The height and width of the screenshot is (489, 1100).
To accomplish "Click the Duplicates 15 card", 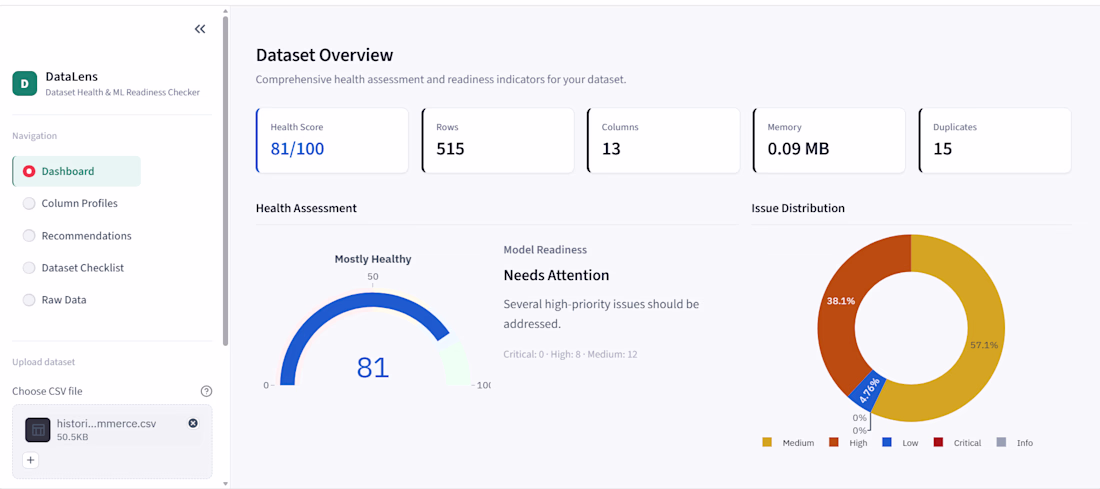I will pos(995,140).
